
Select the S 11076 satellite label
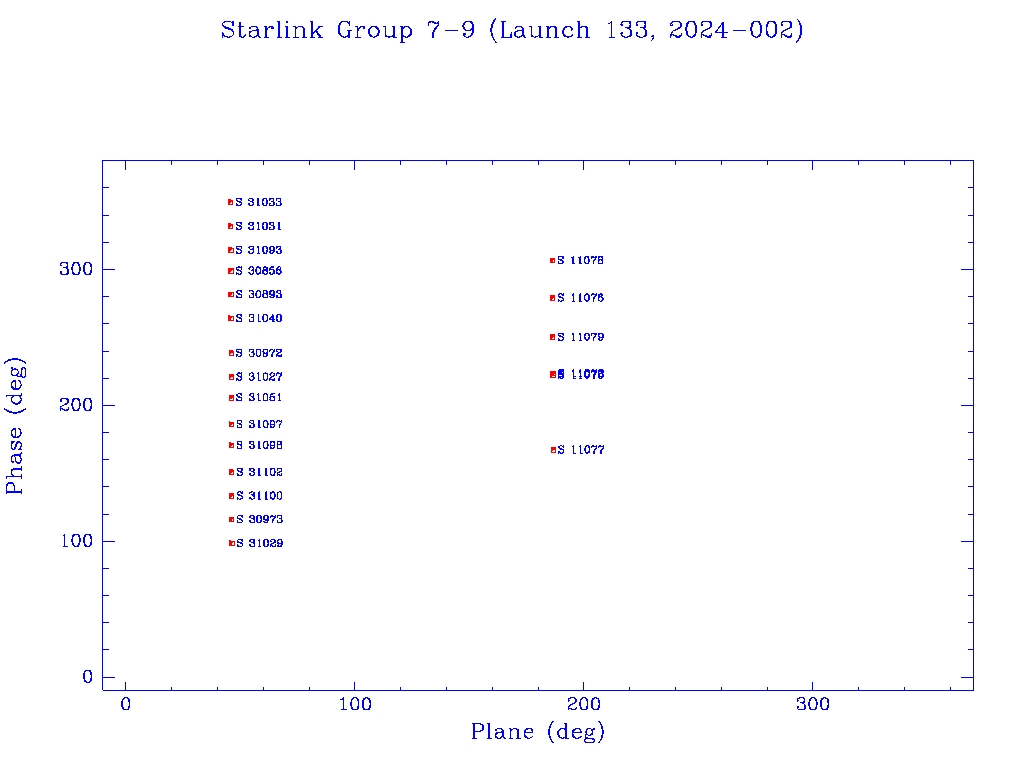tap(581, 298)
